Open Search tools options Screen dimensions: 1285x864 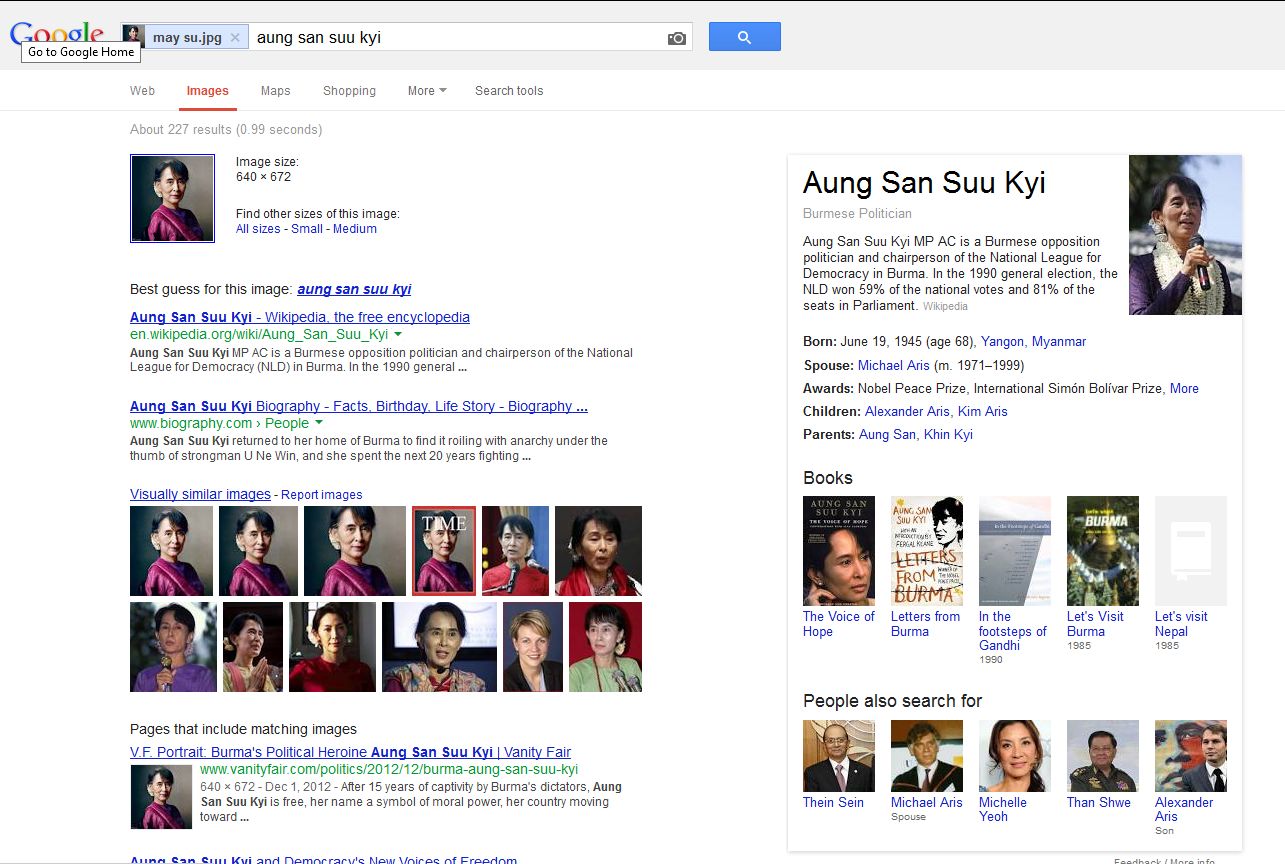[x=509, y=91]
